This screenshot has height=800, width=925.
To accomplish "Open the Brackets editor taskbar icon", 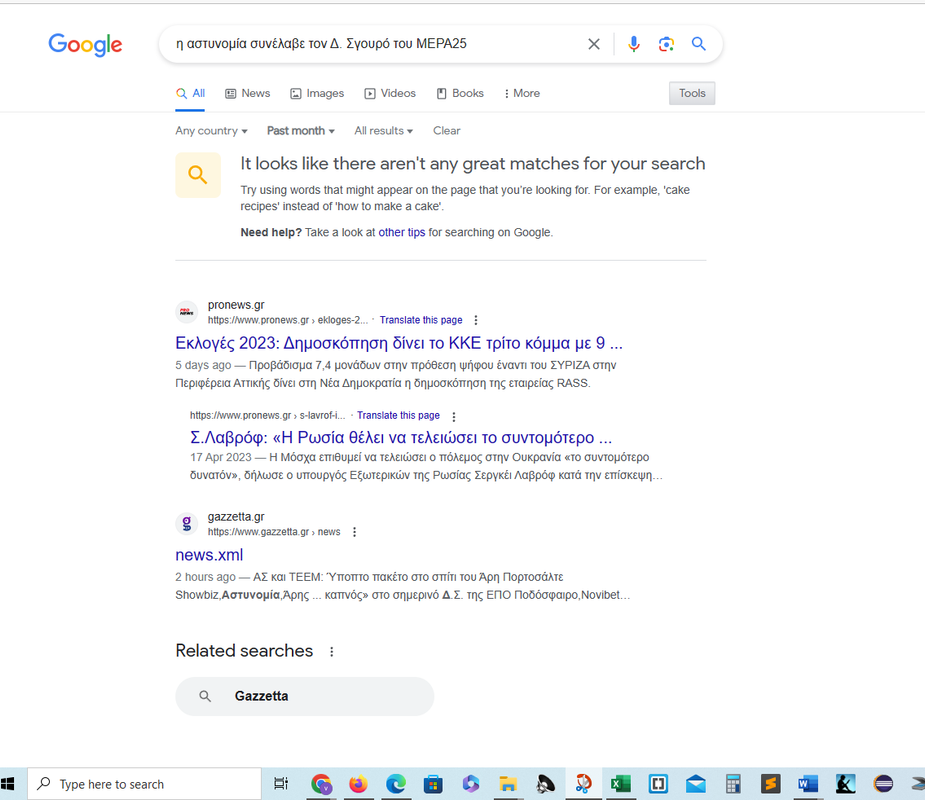I will tap(658, 784).
